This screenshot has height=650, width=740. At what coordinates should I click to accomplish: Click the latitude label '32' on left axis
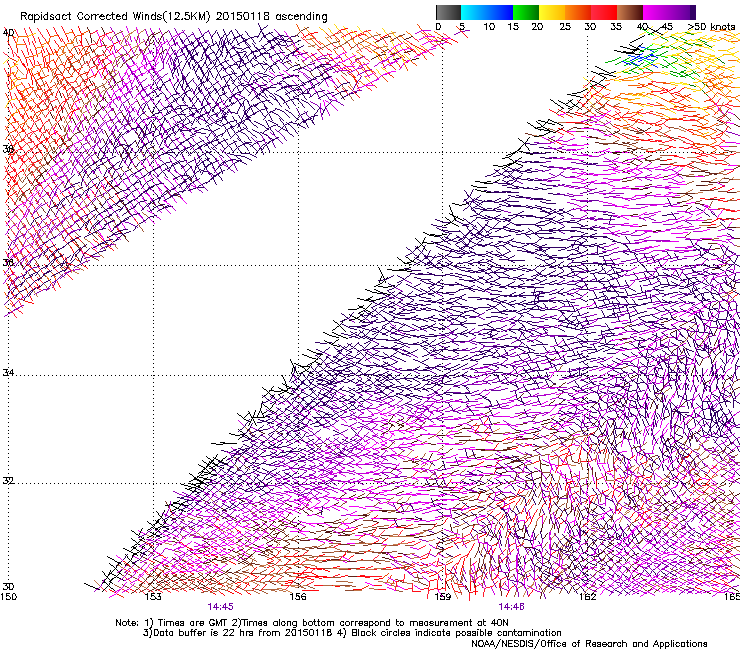[x=8, y=481]
